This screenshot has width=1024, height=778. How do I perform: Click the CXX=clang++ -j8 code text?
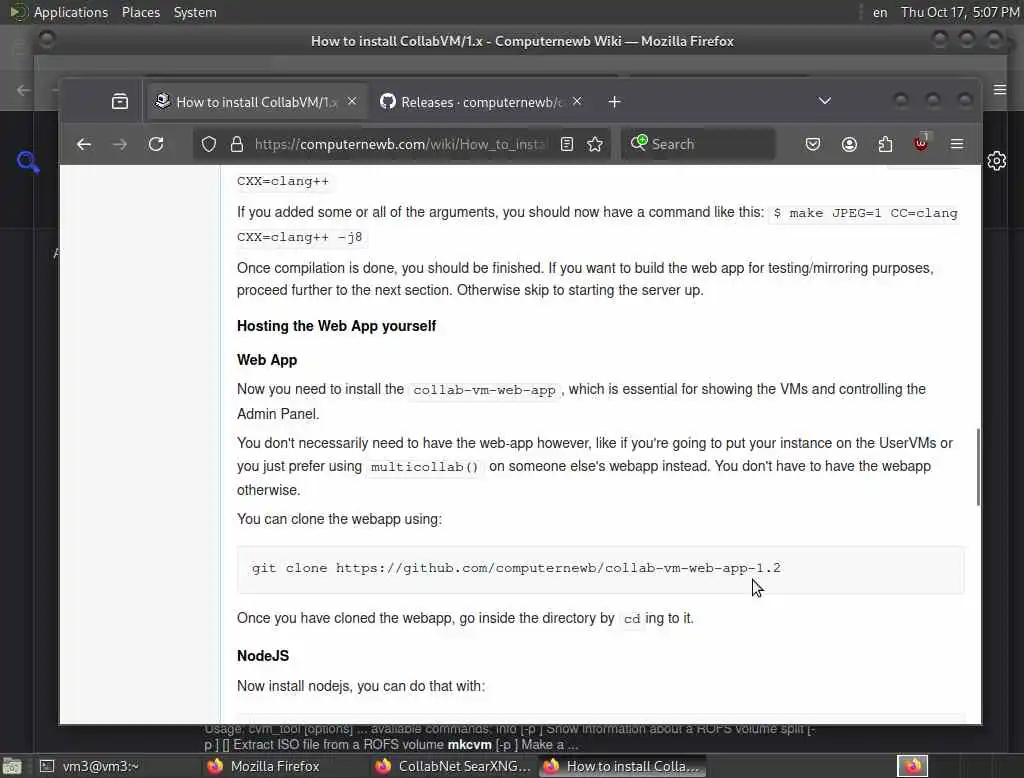[x=300, y=237]
